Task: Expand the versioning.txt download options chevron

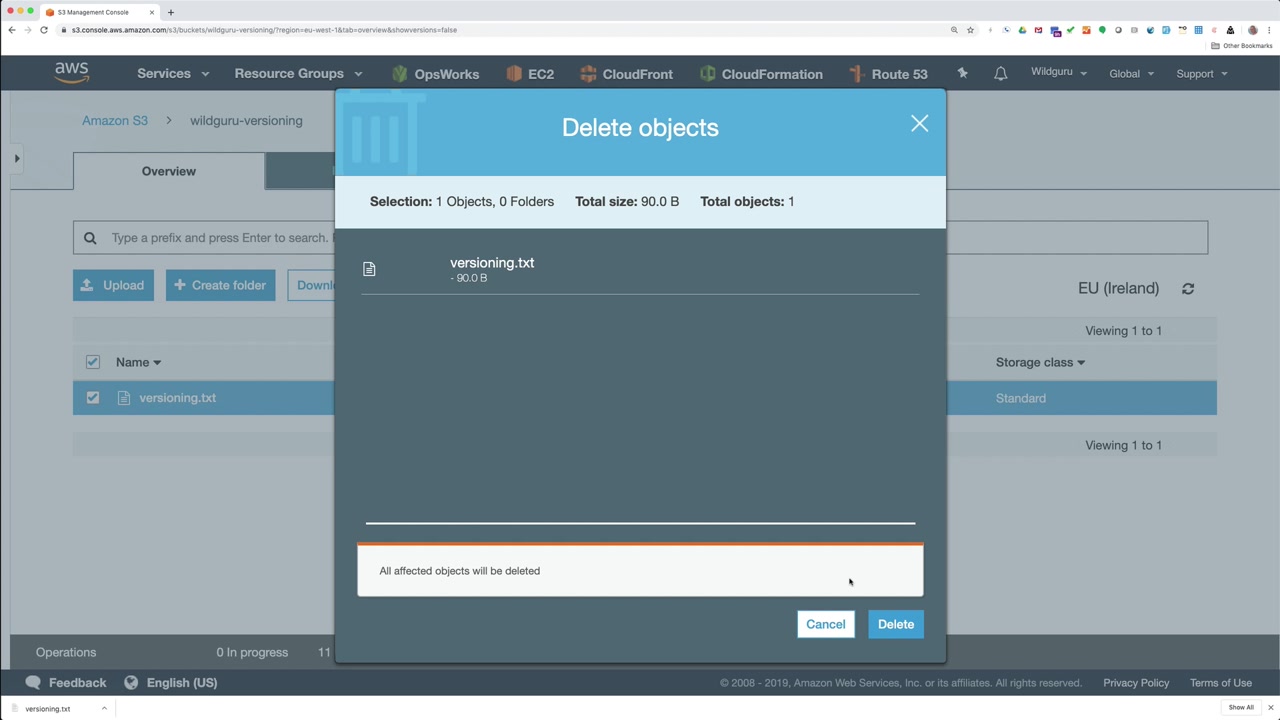Action: [x=104, y=709]
